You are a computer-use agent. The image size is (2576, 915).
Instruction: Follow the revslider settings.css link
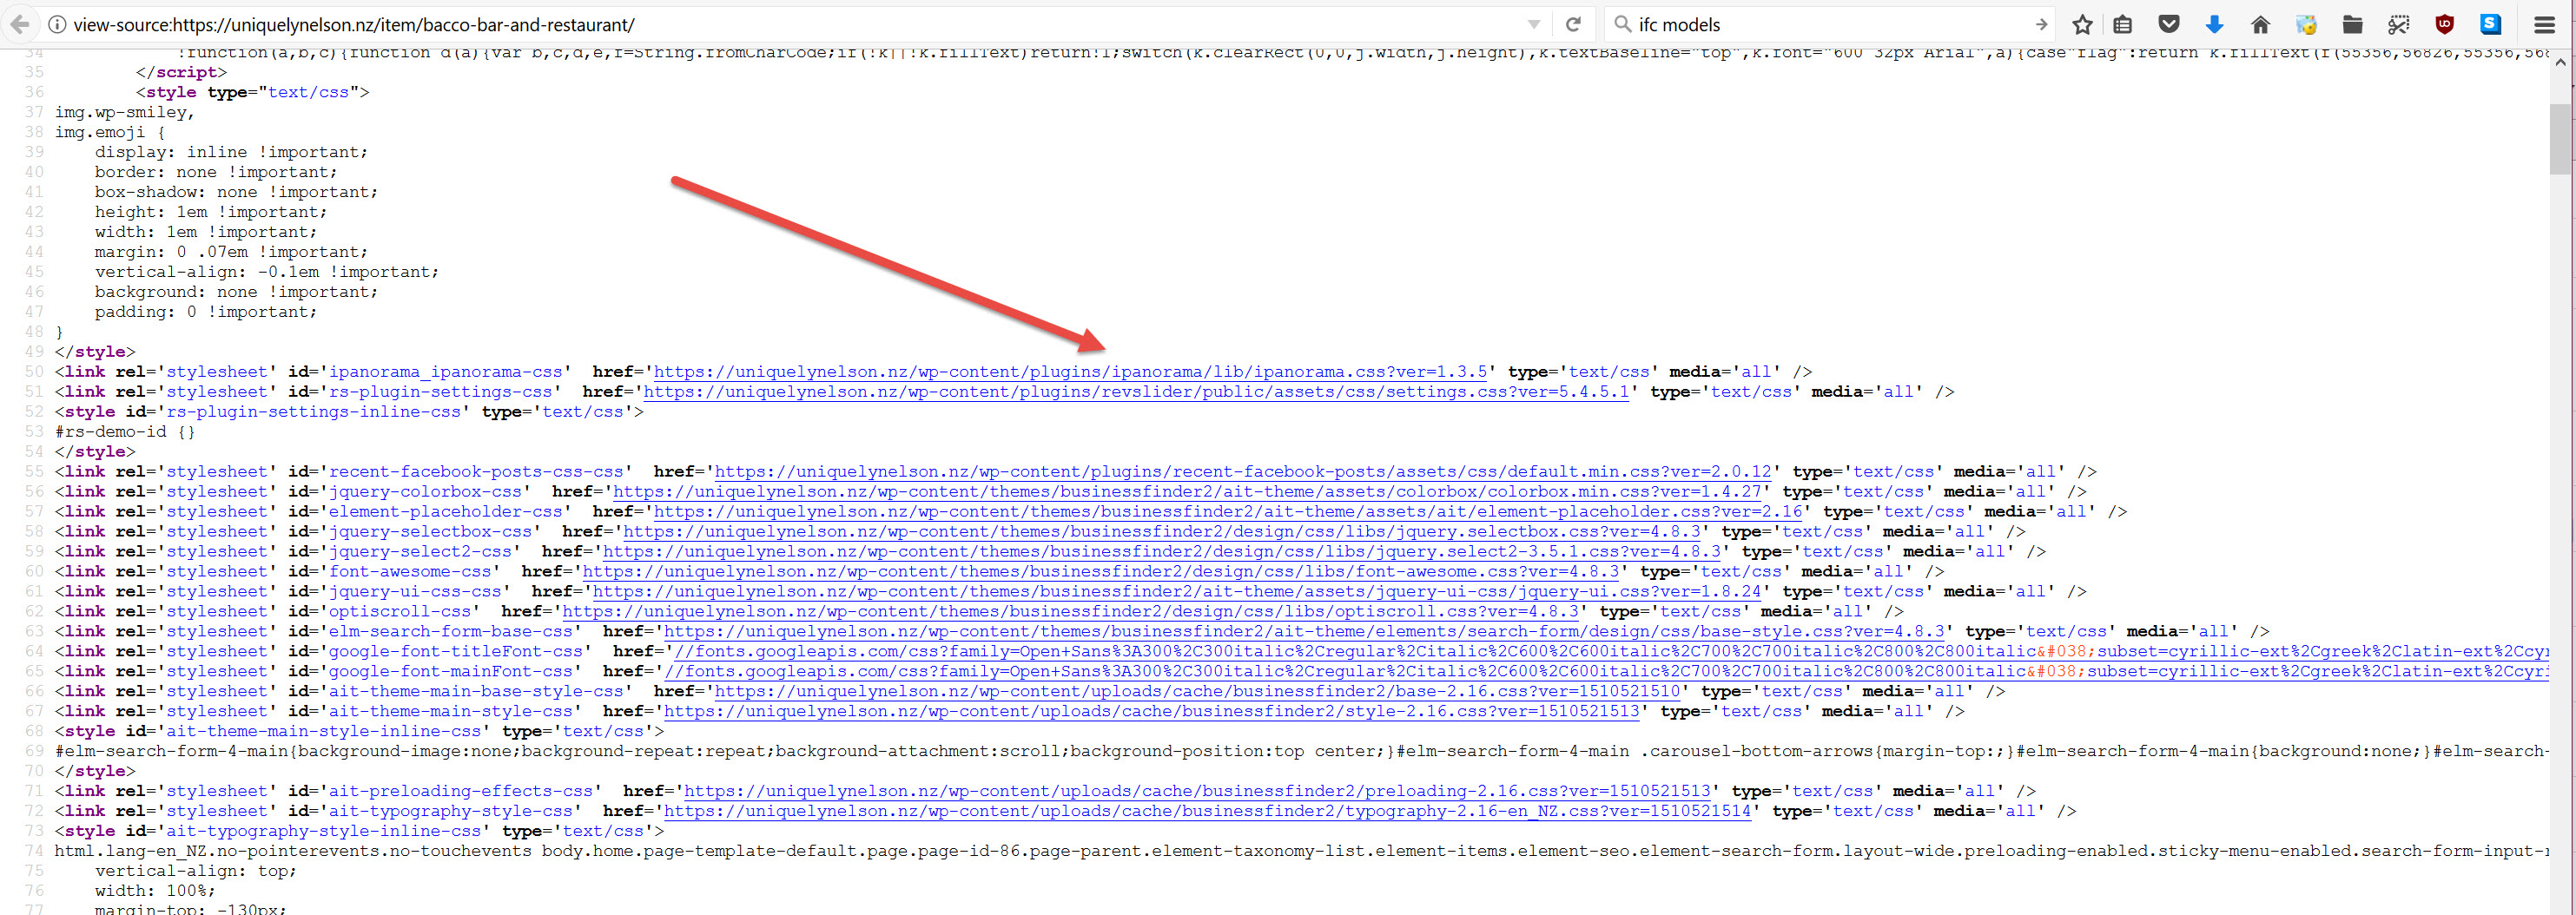[1136, 392]
